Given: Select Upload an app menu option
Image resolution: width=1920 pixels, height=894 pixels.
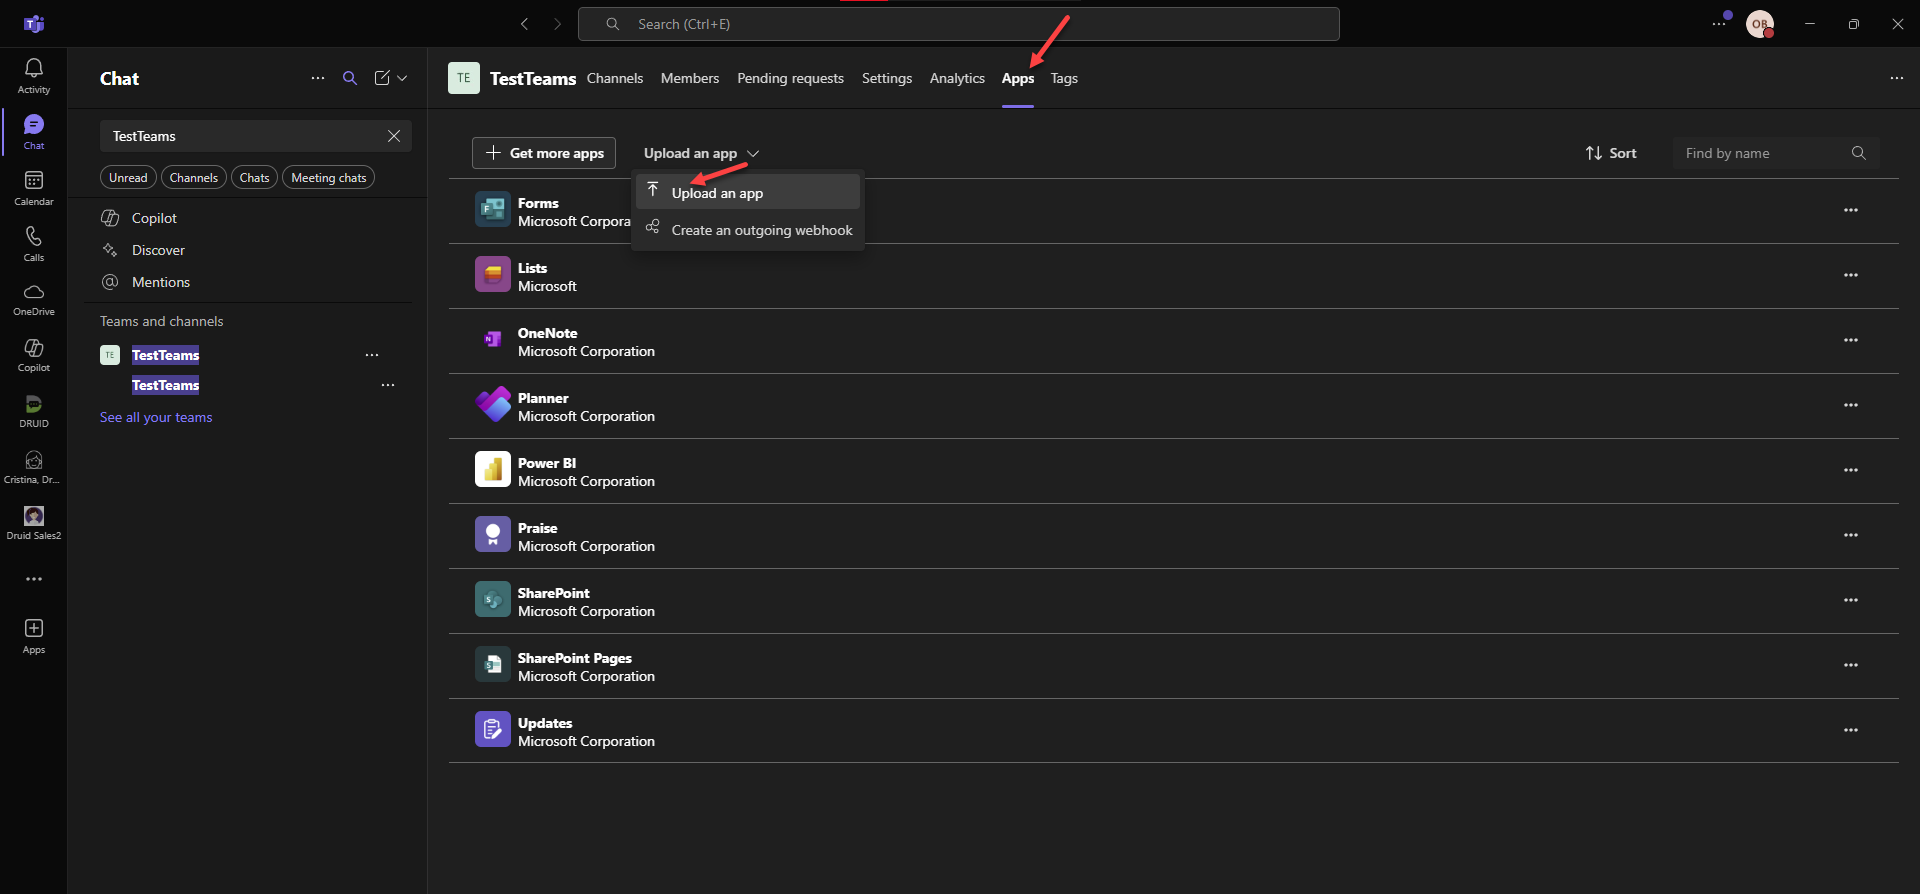Looking at the screenshot, I should (x=748, y=192).
